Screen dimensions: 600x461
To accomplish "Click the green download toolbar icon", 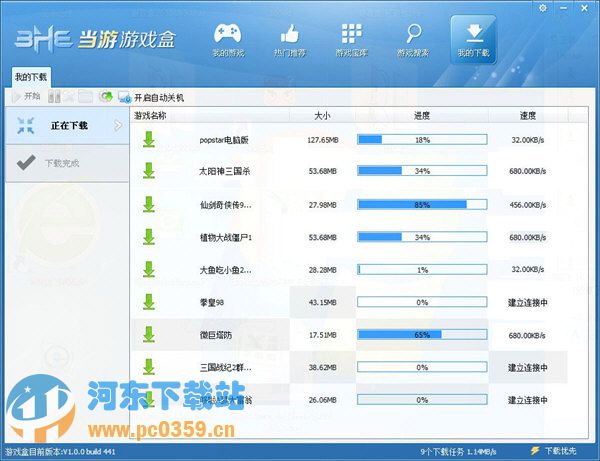I will tap(106, 96).
